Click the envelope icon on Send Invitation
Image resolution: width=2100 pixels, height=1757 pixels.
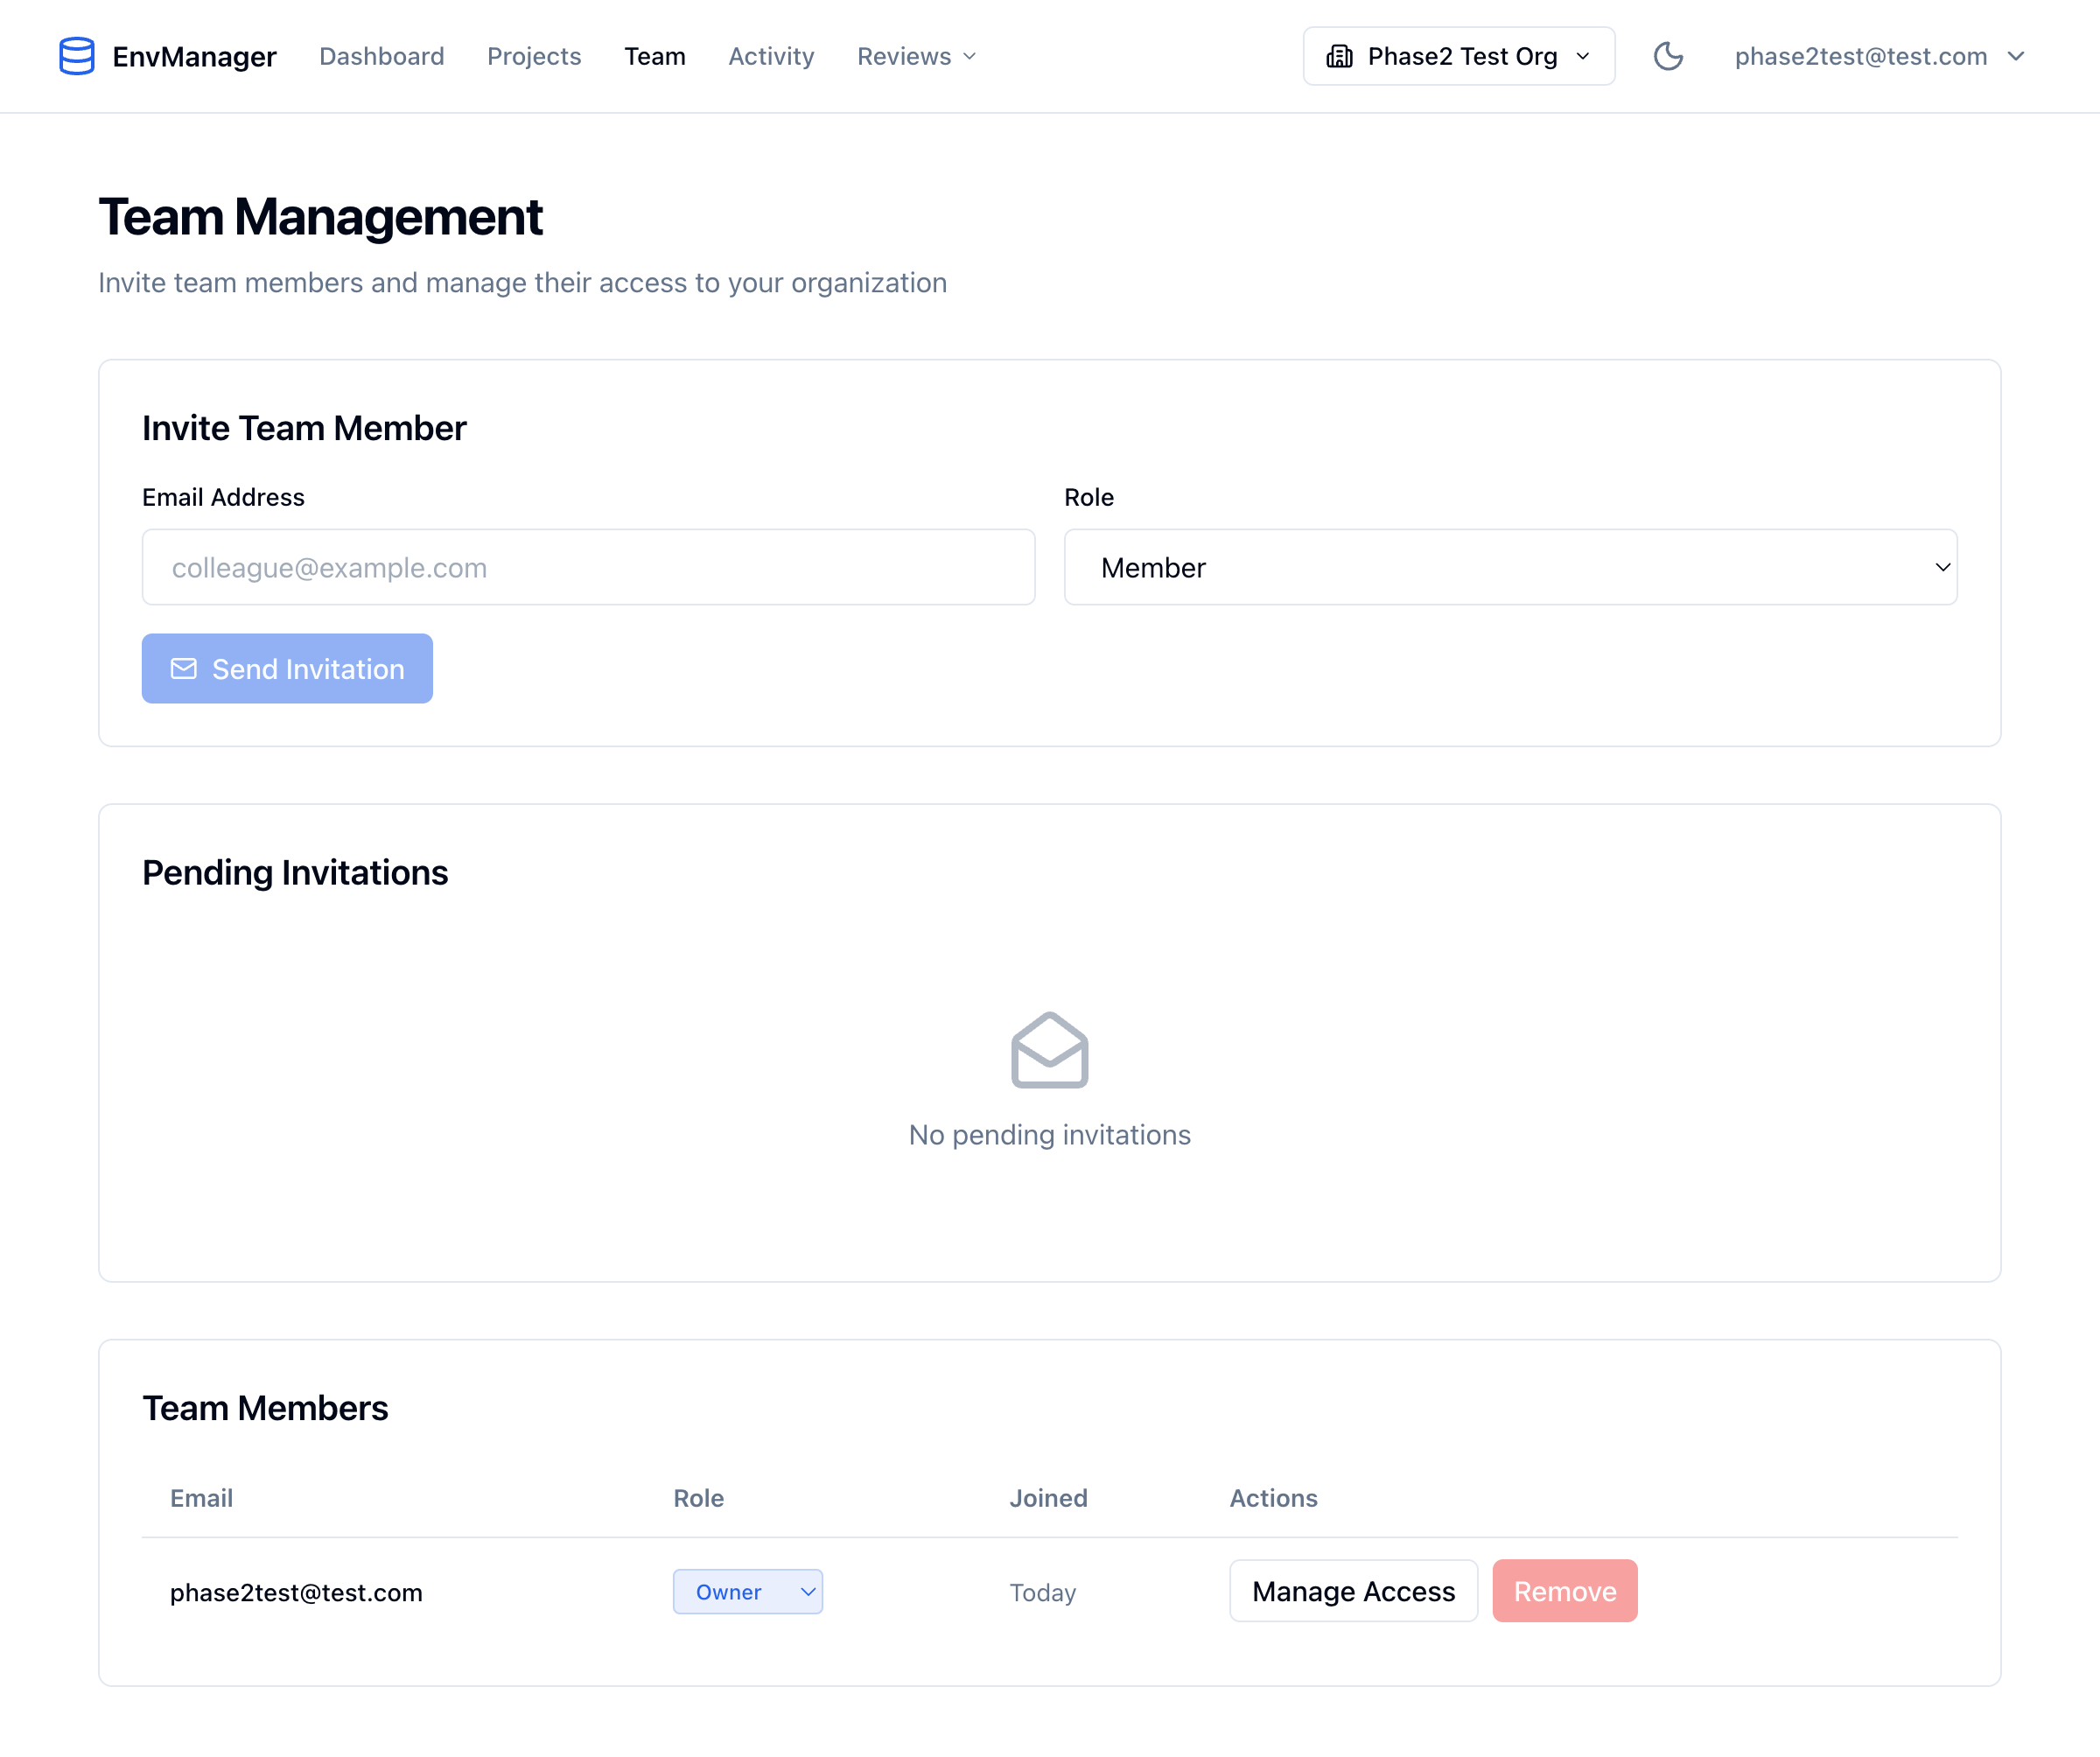184,668
